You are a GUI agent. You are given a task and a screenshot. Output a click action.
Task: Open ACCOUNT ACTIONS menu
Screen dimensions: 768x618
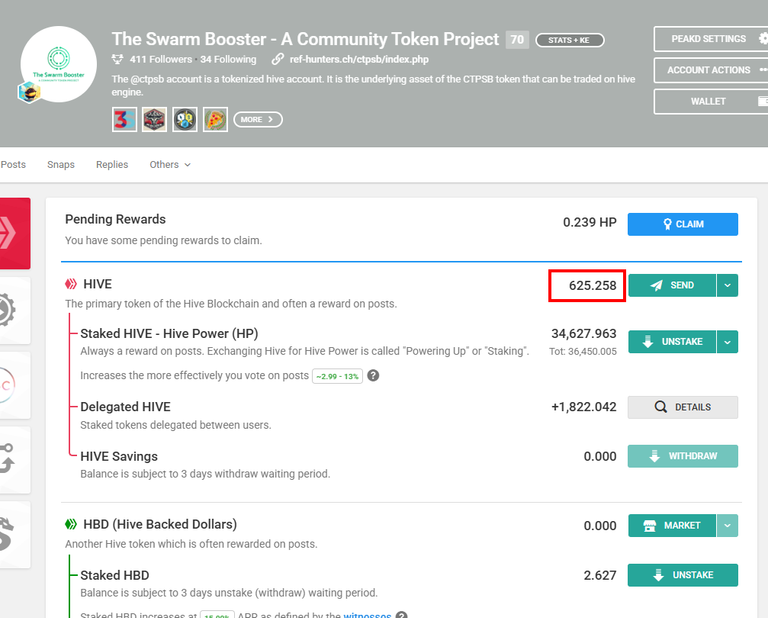711,70
